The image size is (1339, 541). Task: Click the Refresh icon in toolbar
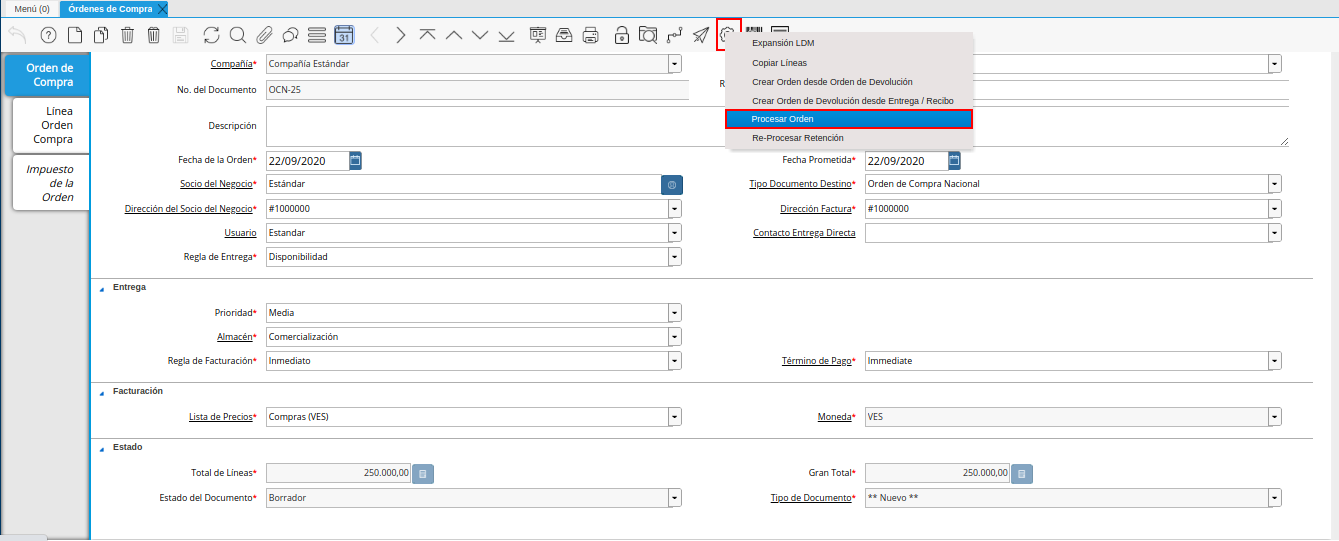[211, 35]
